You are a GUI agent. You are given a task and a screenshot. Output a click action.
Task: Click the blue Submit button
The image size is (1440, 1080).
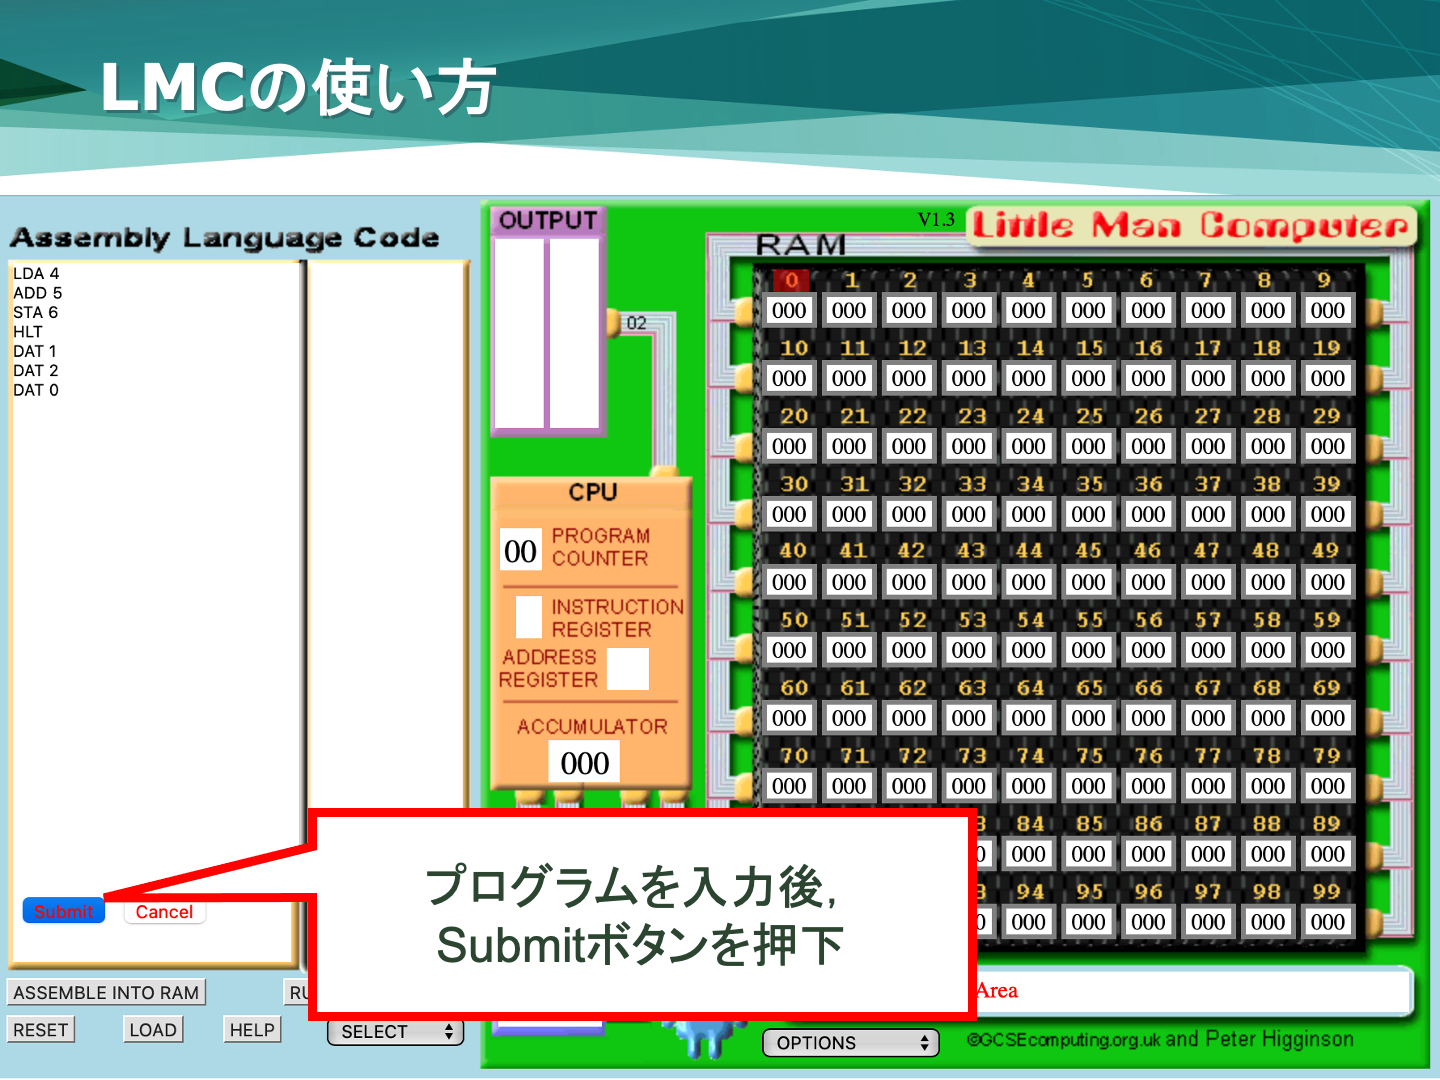pyautogui.click(x=63, y=911)
